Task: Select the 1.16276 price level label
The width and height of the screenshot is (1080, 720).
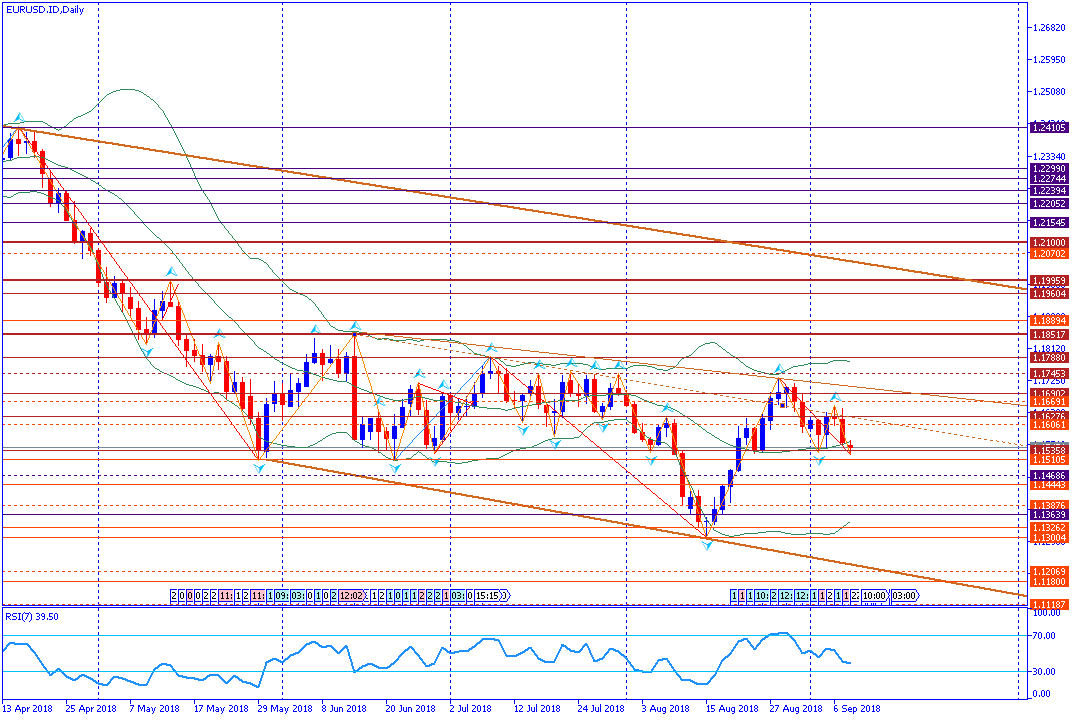Action: pyautogui.click(x=1049, y=416)
